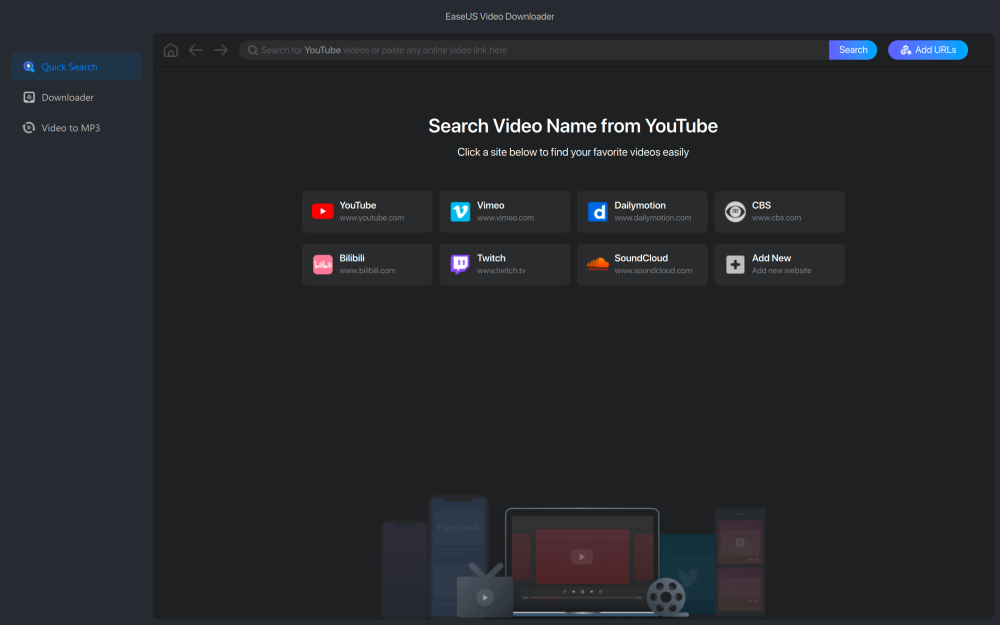Click the 'YouTube' card title
The height and width of the screenshot is (625, 1000).
coord(358,205)
